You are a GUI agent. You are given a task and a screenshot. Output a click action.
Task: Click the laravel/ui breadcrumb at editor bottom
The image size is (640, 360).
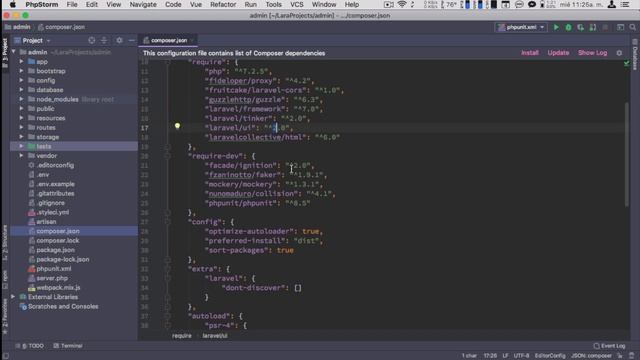[x=215, y=336]
